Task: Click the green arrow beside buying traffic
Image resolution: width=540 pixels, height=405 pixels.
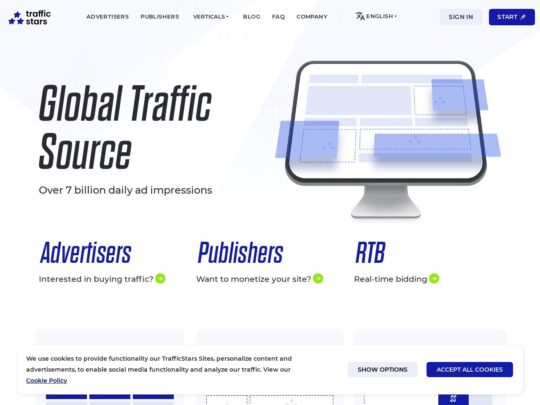Action: (x=160, y=278)
